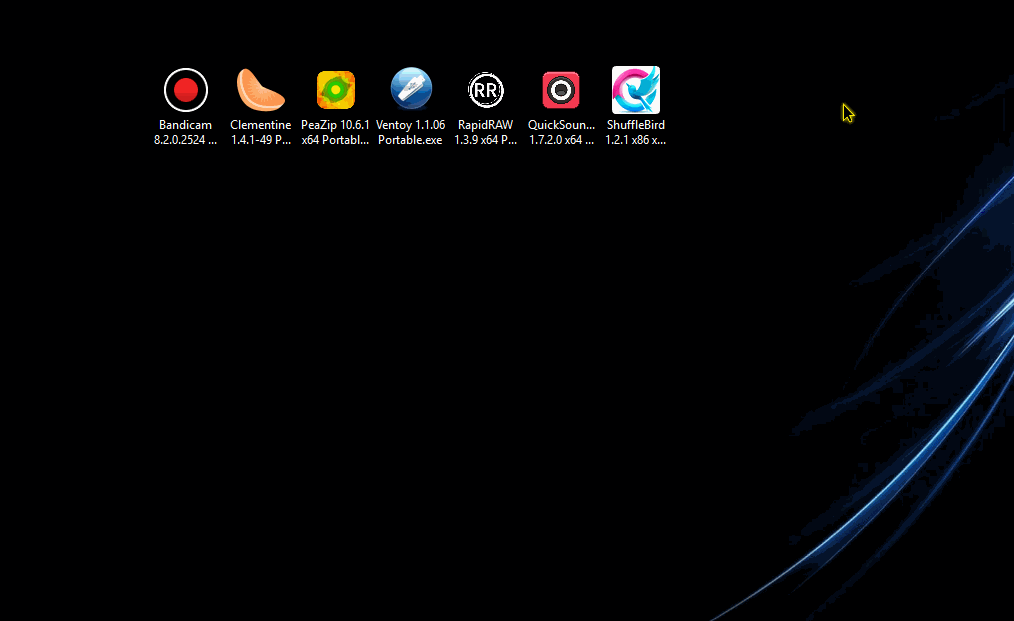Click the label 'QuickSoun... 1.7.2.0 x64 ...'
Screen dimensions: 1014x621
pos(561,132)
